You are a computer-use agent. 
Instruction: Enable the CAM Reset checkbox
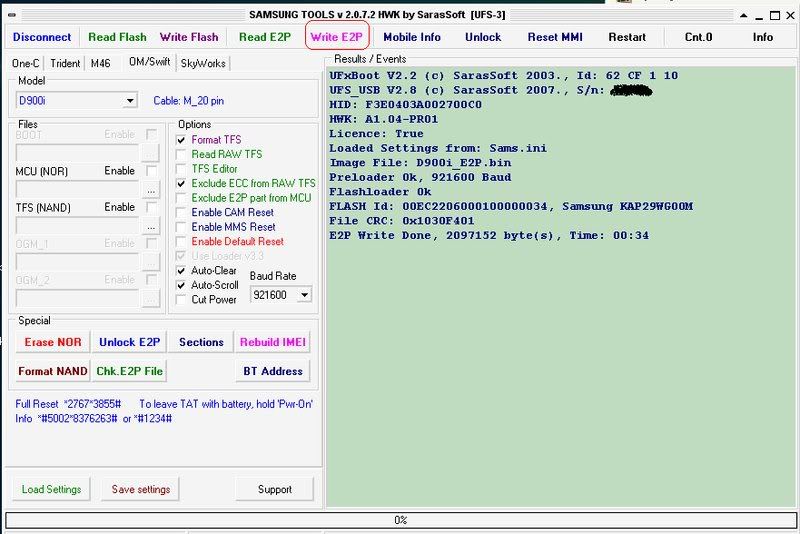(x=181, y=212)
